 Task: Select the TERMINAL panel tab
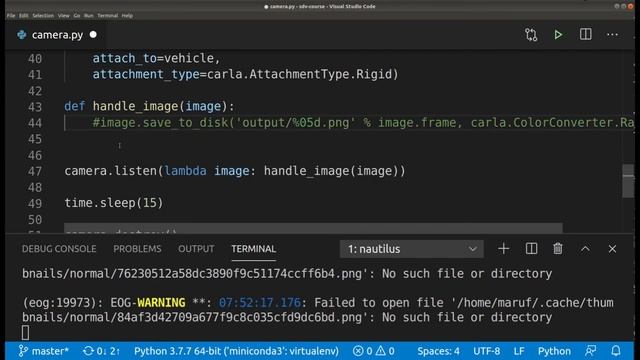click(x=253, y=249)
